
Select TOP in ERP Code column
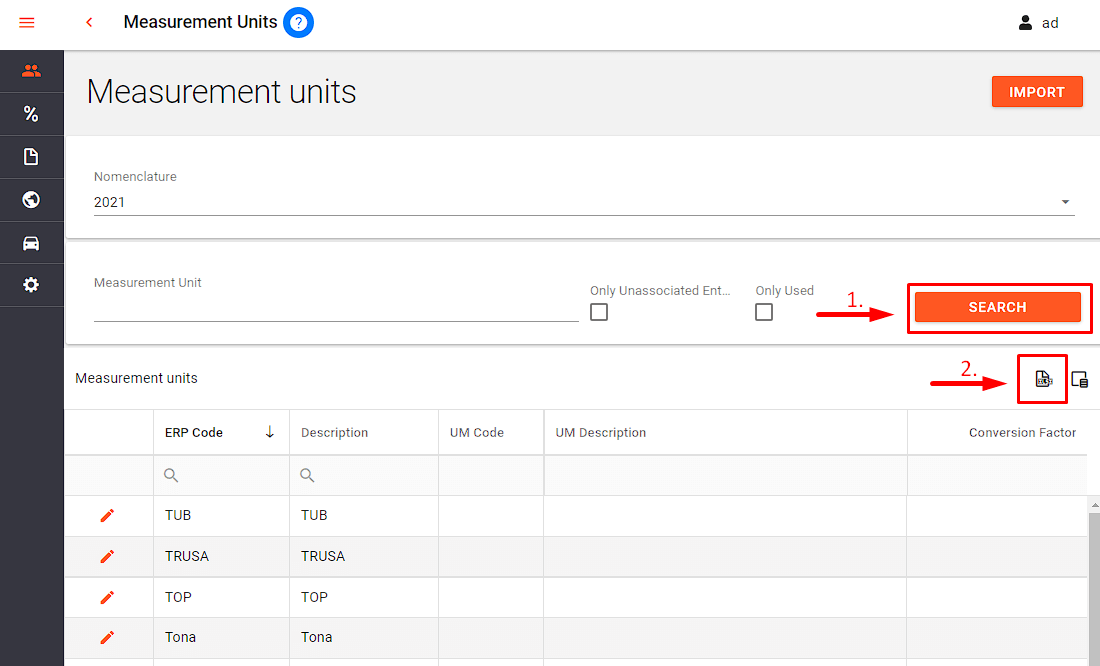pyautogui.click(x=178, y=597)
